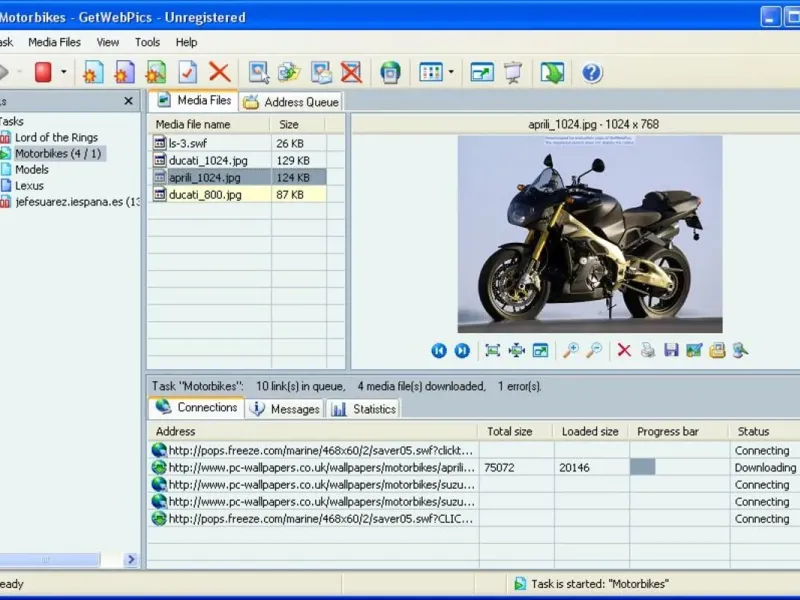Print the previewed image with printer icon
Screen dimensions: 800x600
pos(648,350)
